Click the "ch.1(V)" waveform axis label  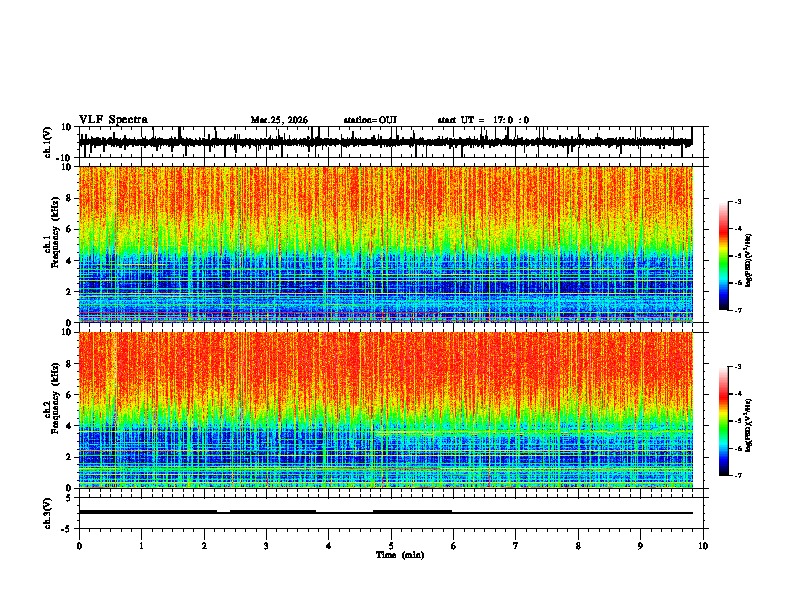pyautogui.click(x=48, y=142)
